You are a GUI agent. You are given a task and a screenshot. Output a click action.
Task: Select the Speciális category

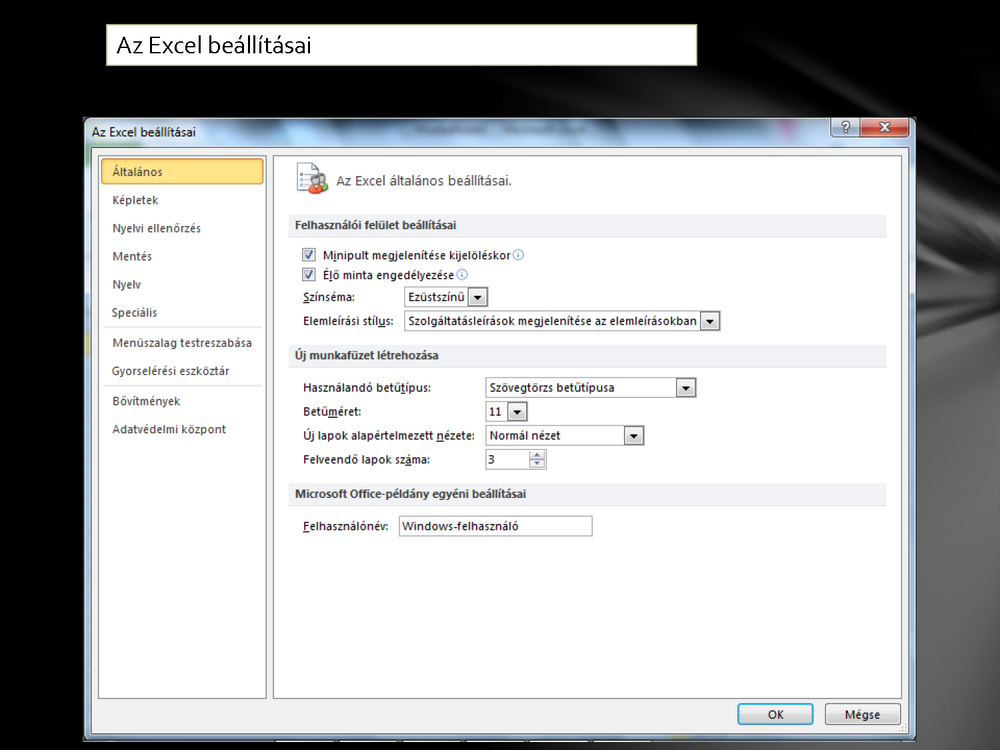pyautogui.click(x=182, y=312)
